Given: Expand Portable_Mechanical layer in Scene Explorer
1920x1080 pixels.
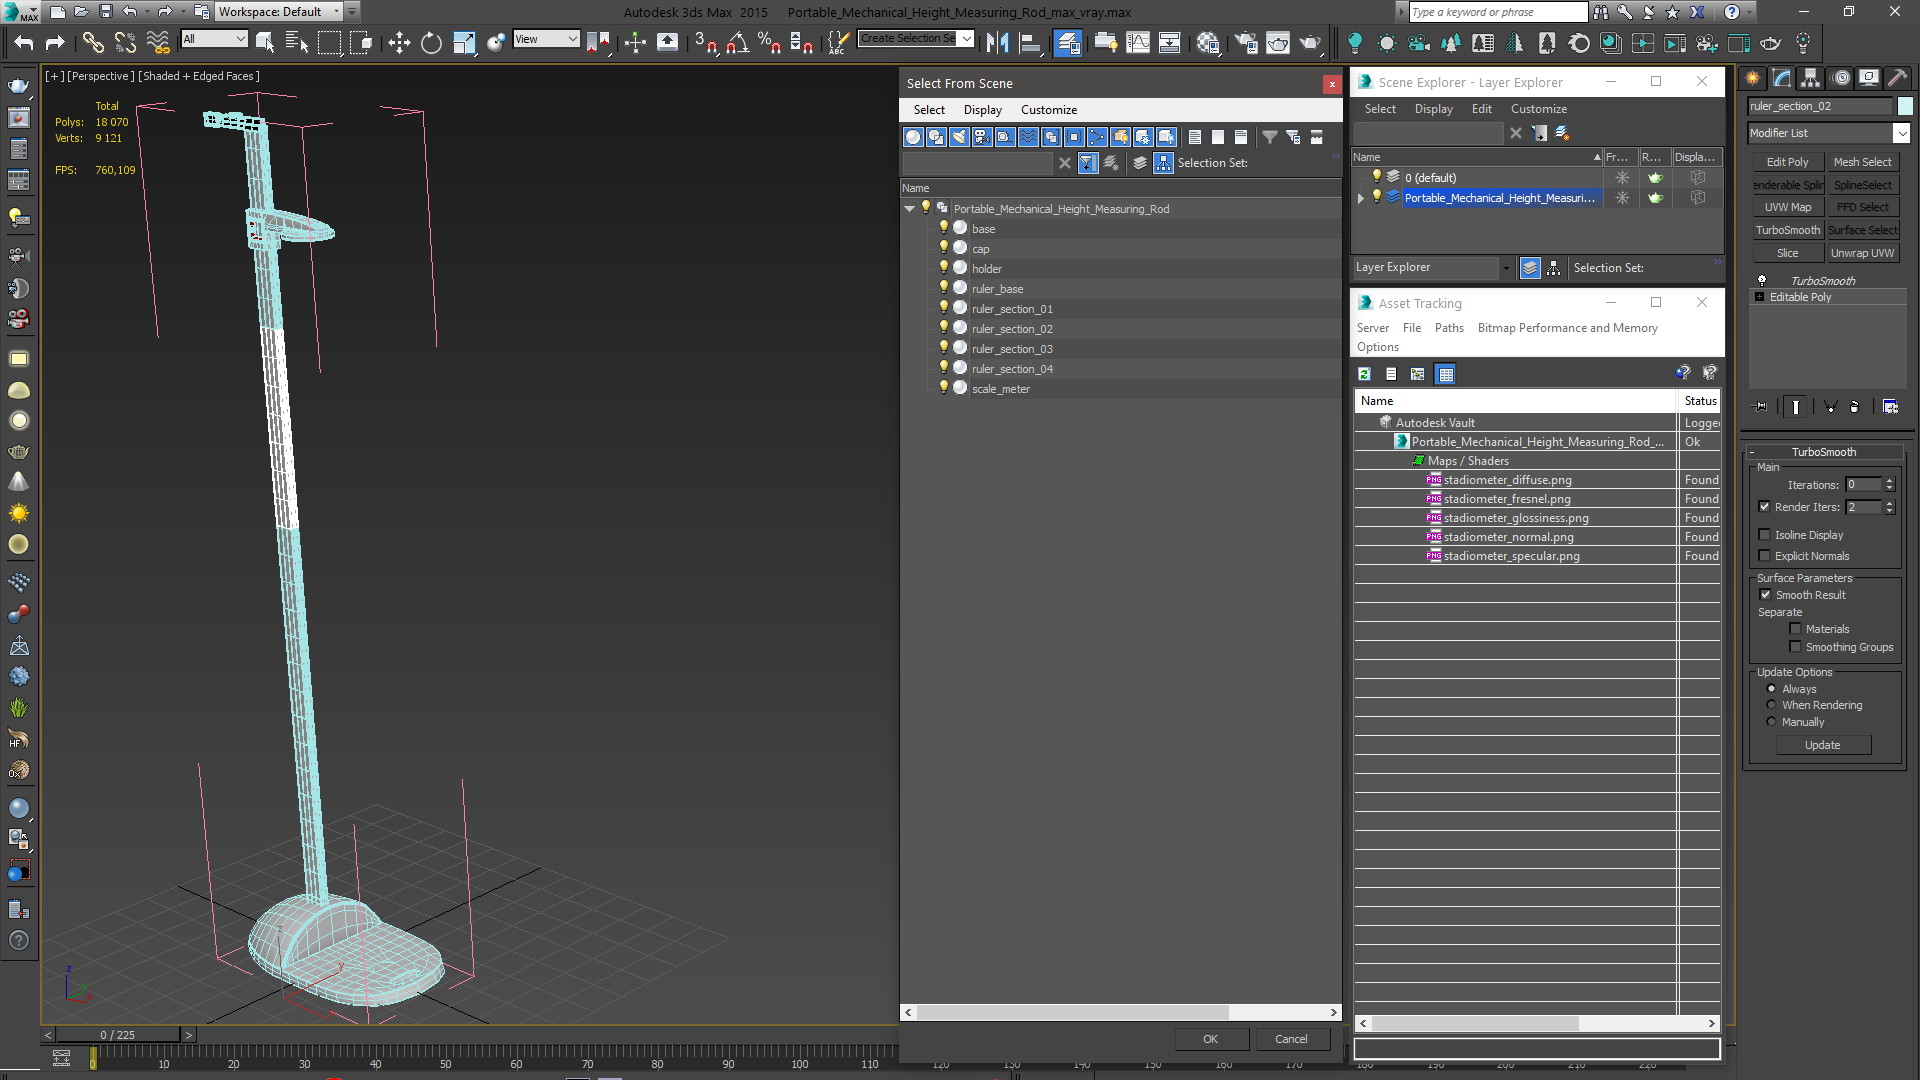Looking at the screenshot, I should 1361,198.
